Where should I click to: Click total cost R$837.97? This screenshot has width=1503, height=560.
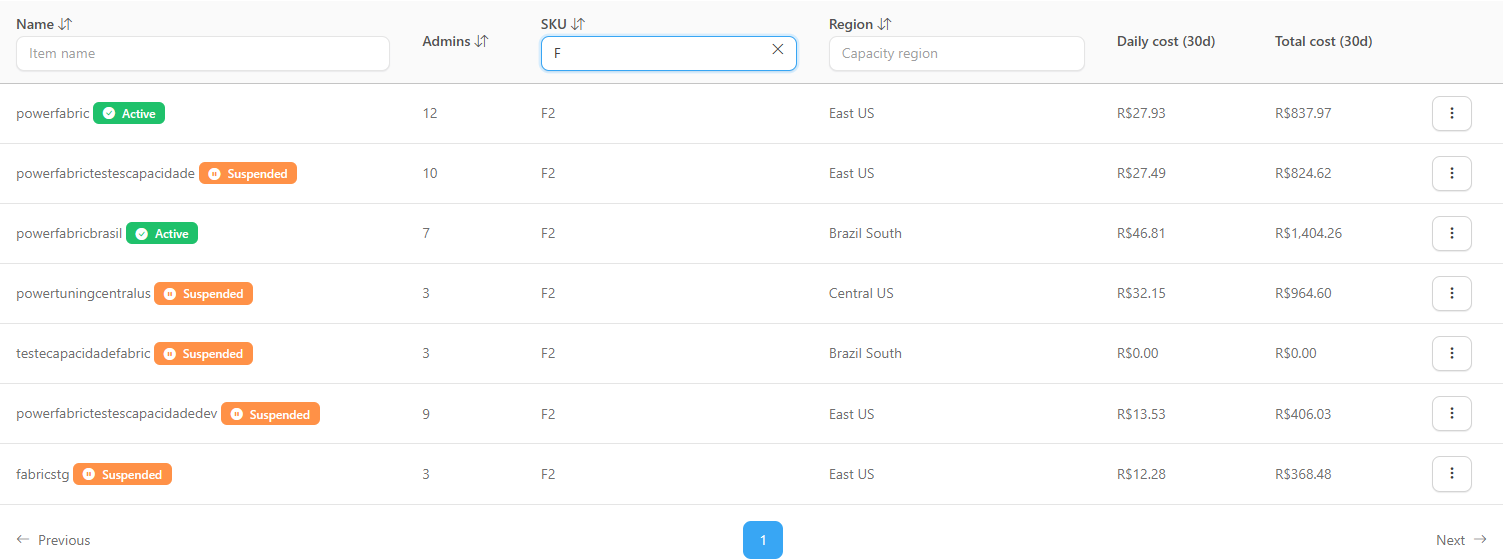(x=1303, y=113)
